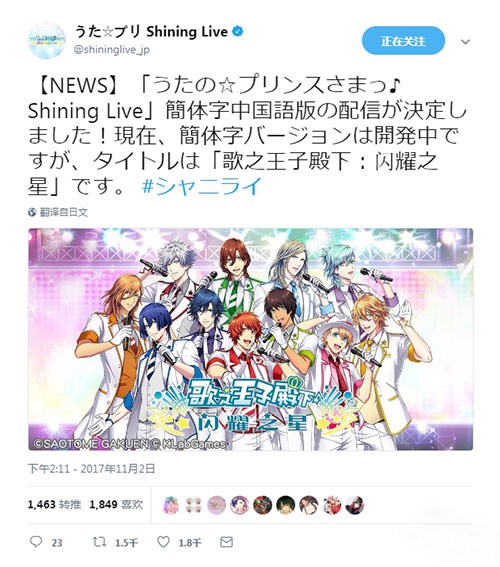Viewport: 500px width, 567px height.
Task: View the 1,463 转推 retweets list
Action: coord(54,504)
